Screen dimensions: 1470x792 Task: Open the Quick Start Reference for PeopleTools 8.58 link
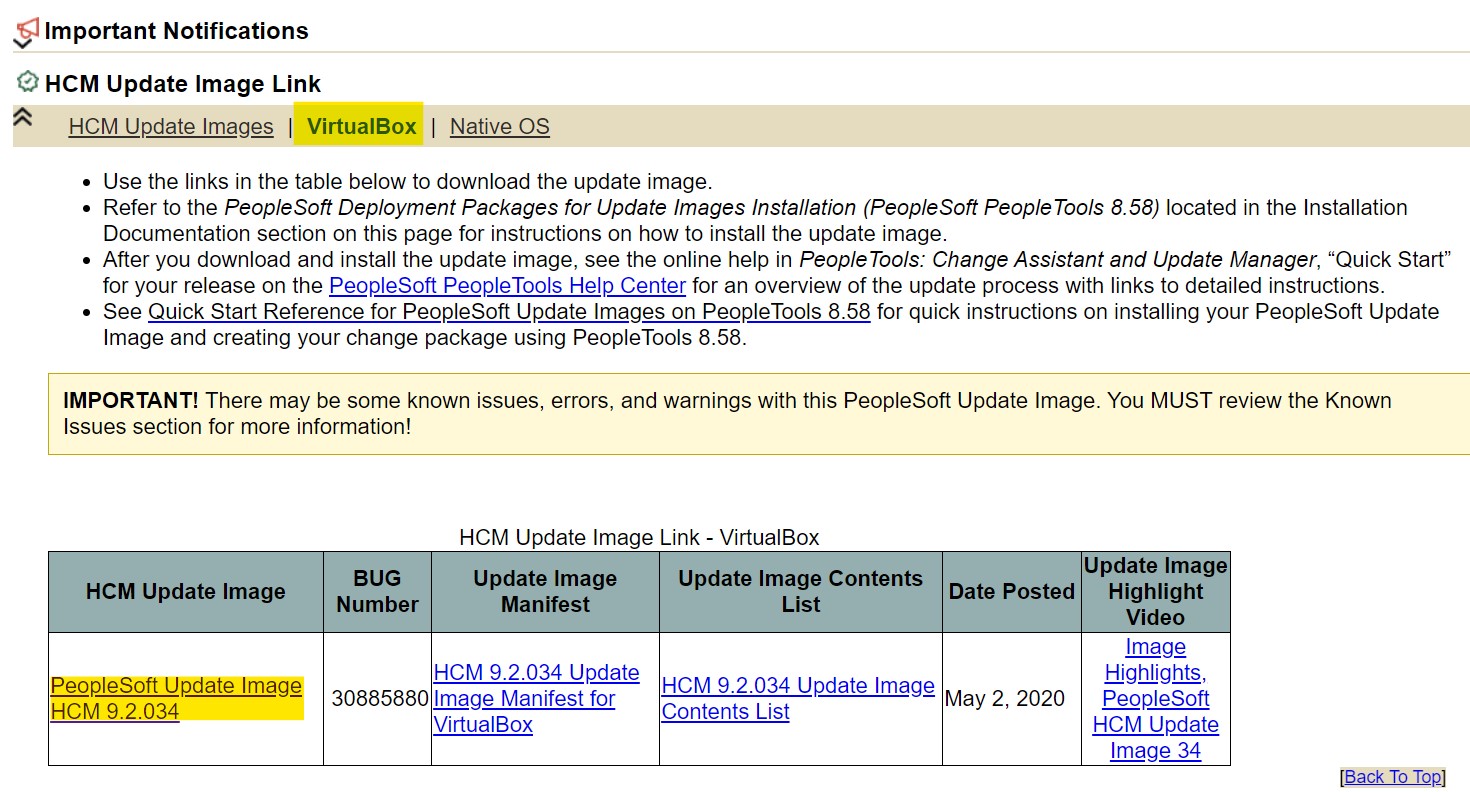click(x=509, y=312)
